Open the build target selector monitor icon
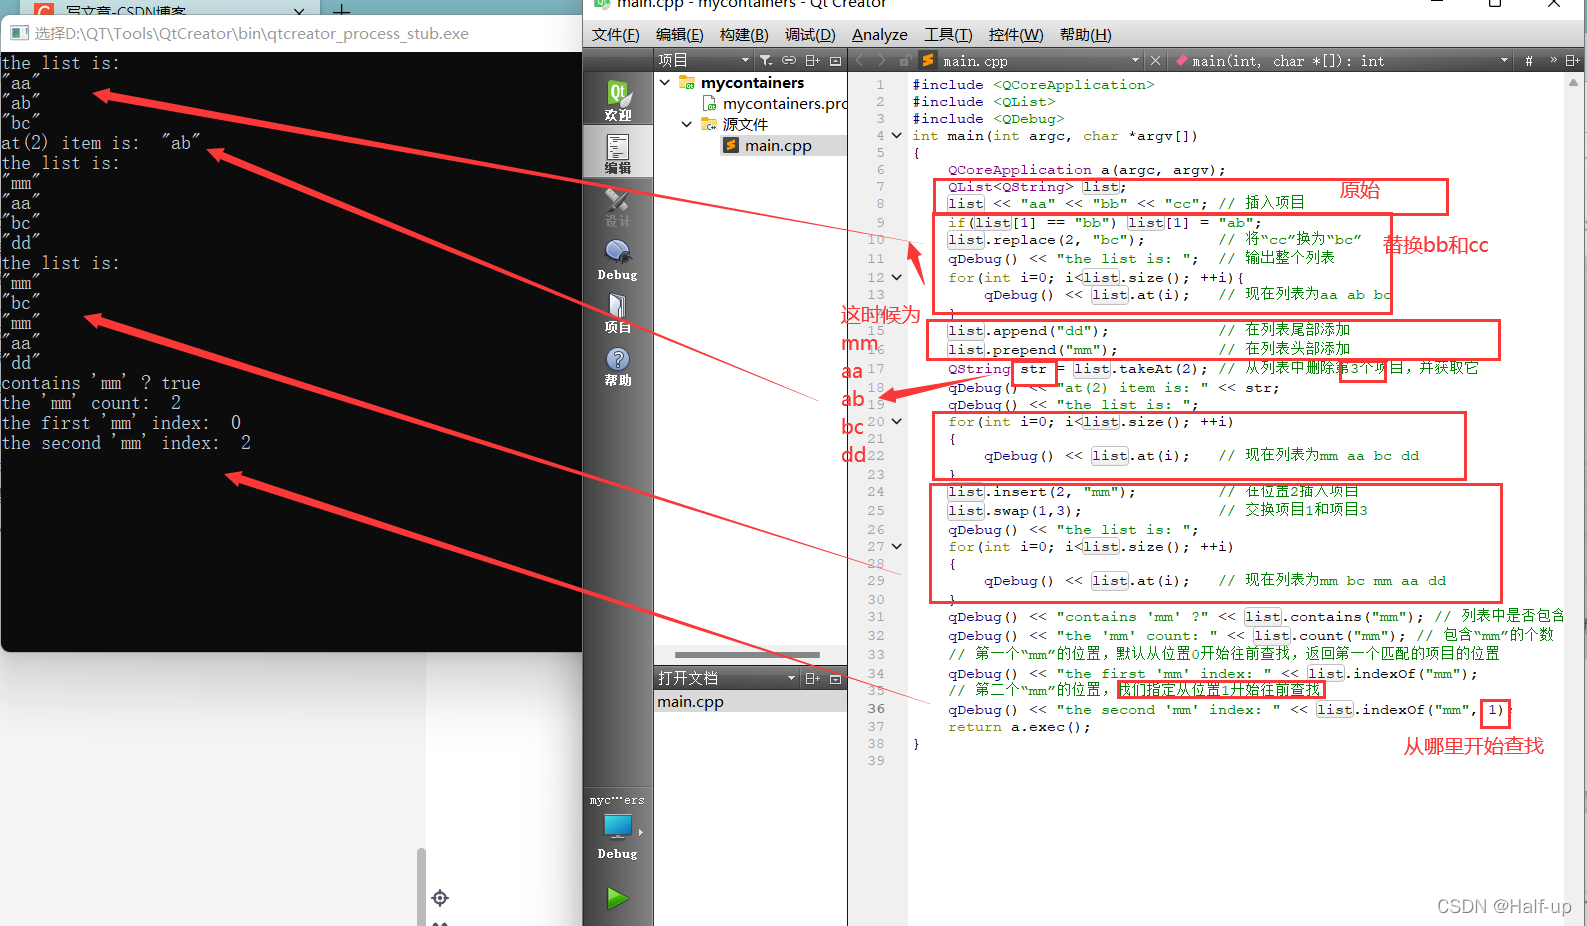This screenshot has height=926, width=1587. coord(618,830)
